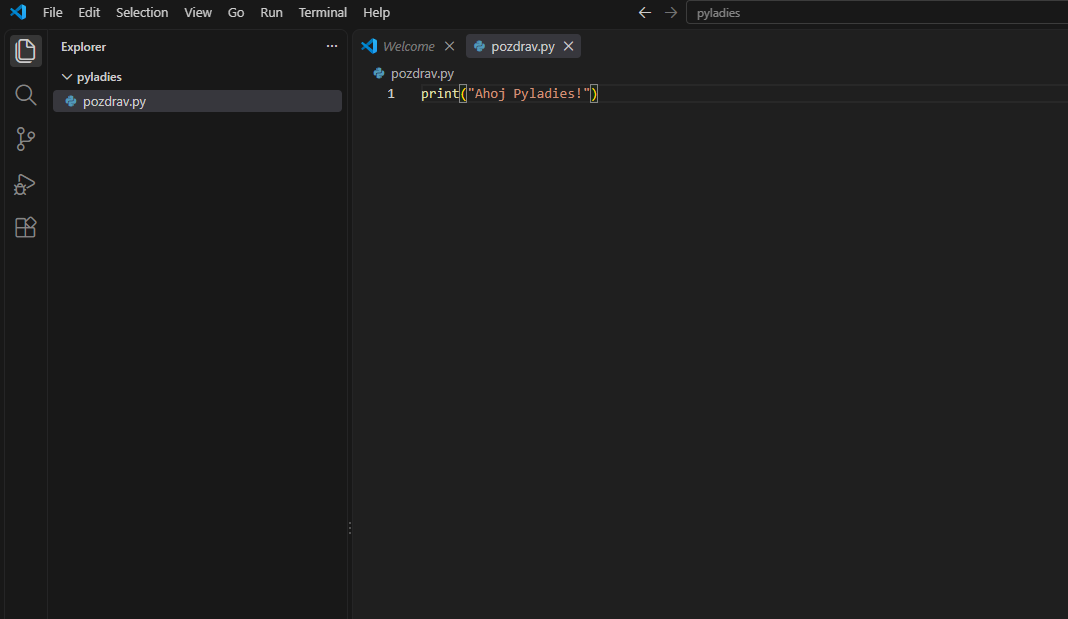Screen dimensions: 1068x619
Task: Click the pyladies command center search box
Action: tap(877, 12)
